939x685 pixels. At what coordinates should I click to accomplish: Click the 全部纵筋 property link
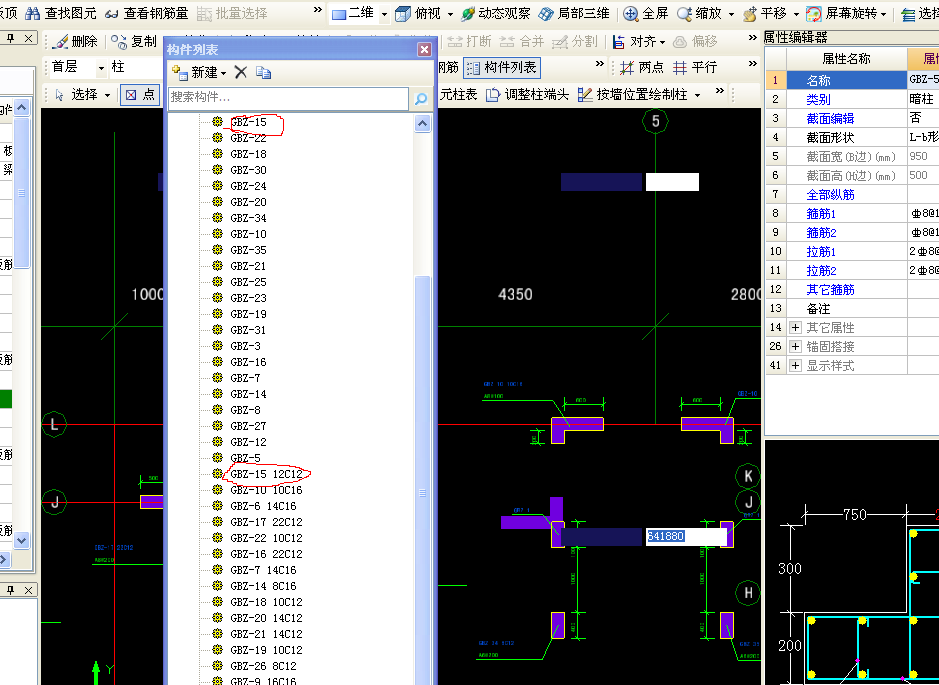pyautogui.click(x=830, y=195)
